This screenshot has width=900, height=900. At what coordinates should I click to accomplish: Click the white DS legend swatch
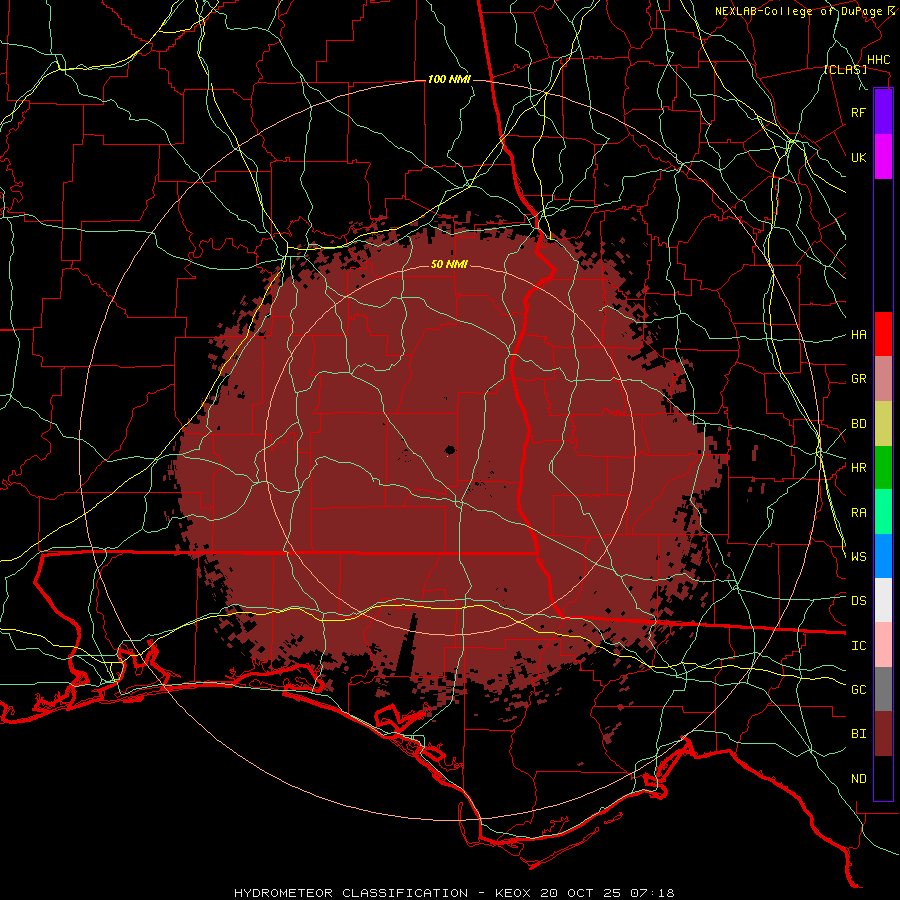(x=883, y=600)
